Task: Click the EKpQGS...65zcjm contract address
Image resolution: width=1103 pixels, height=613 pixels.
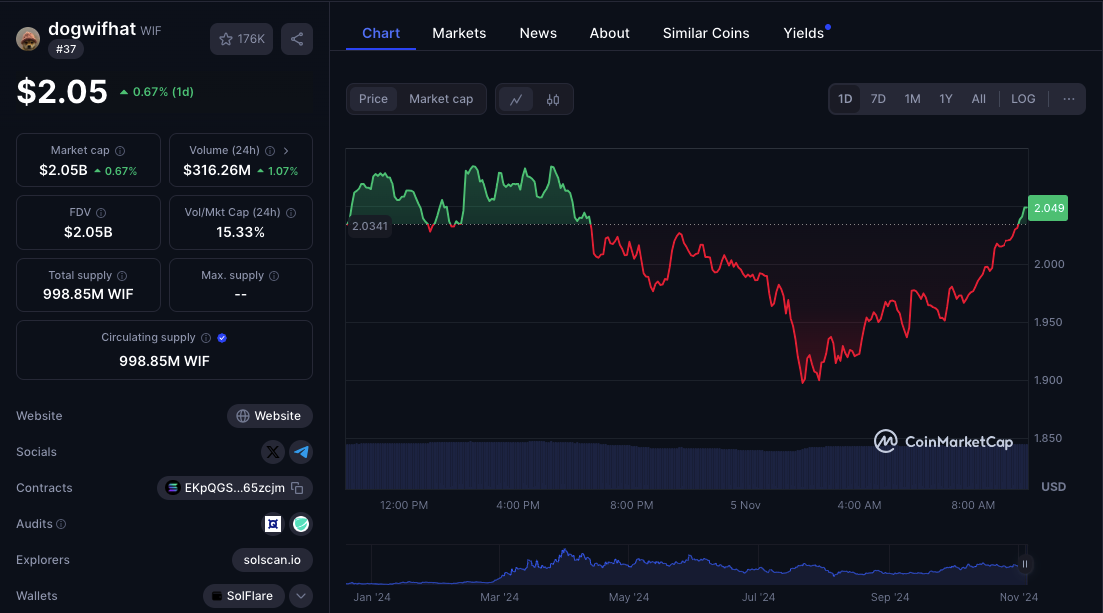Action: 234,488
